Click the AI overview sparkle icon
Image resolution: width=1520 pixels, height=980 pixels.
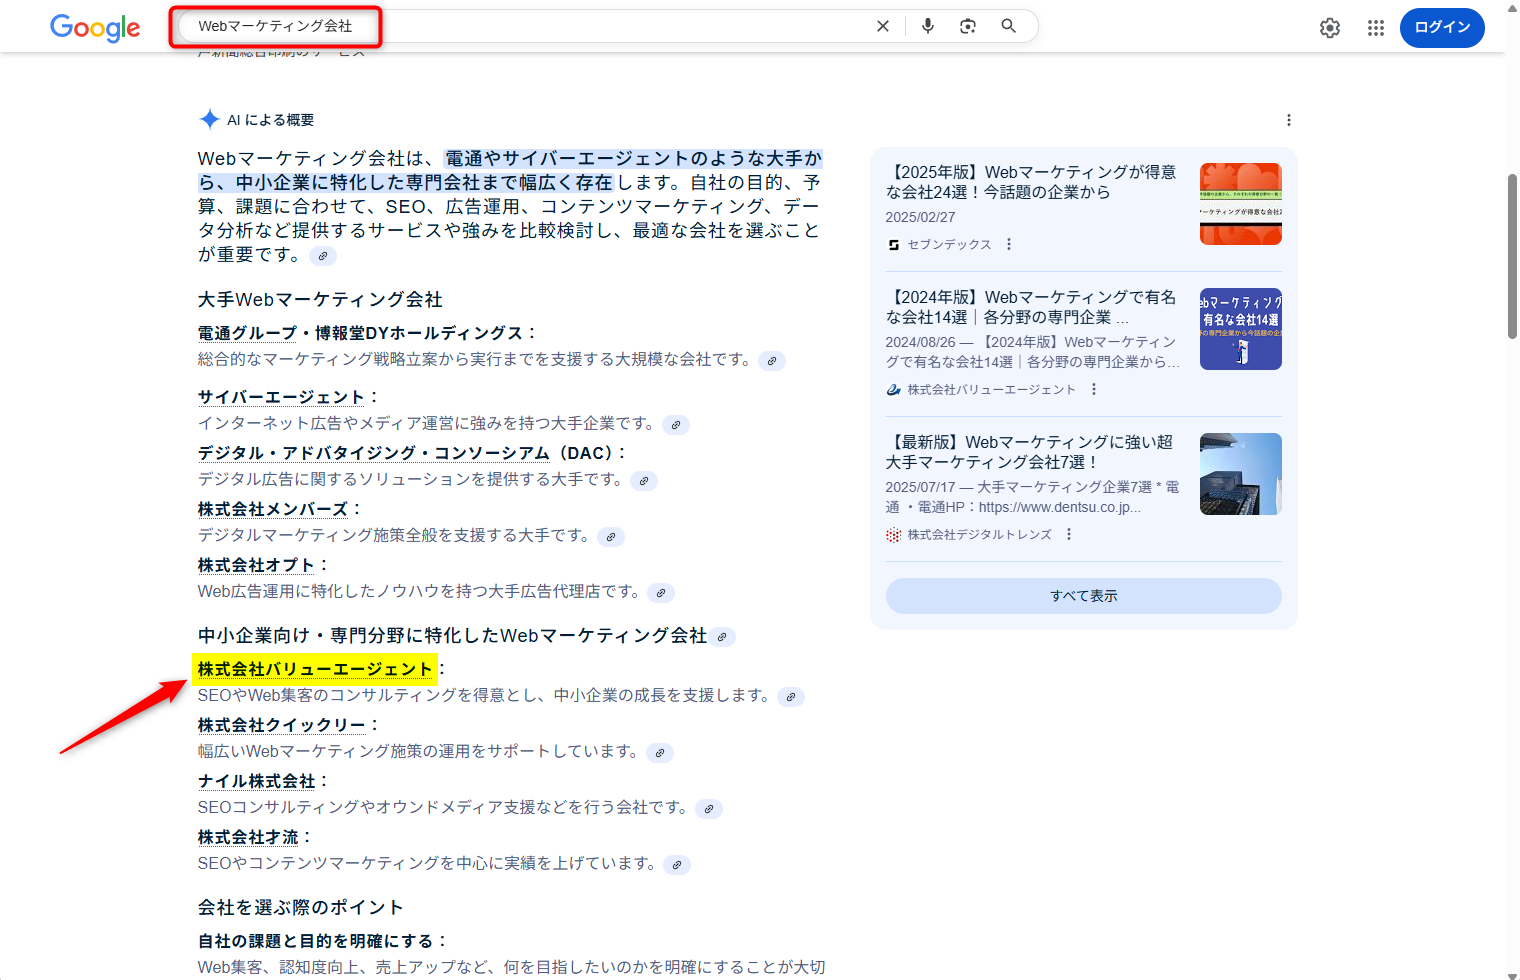pyautogui.click(x=210, y=118)
